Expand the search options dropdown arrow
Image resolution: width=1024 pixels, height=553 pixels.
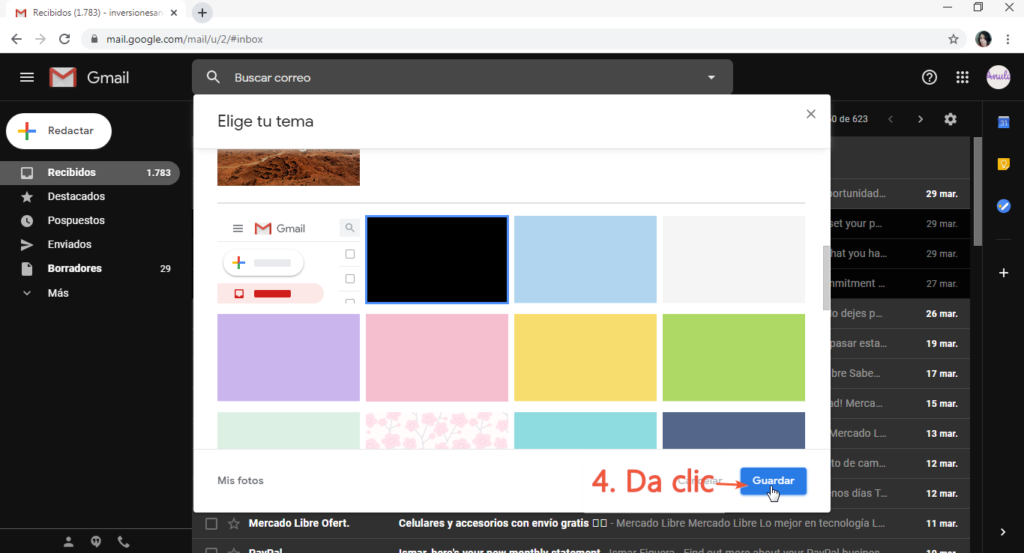tap(711, 77)
